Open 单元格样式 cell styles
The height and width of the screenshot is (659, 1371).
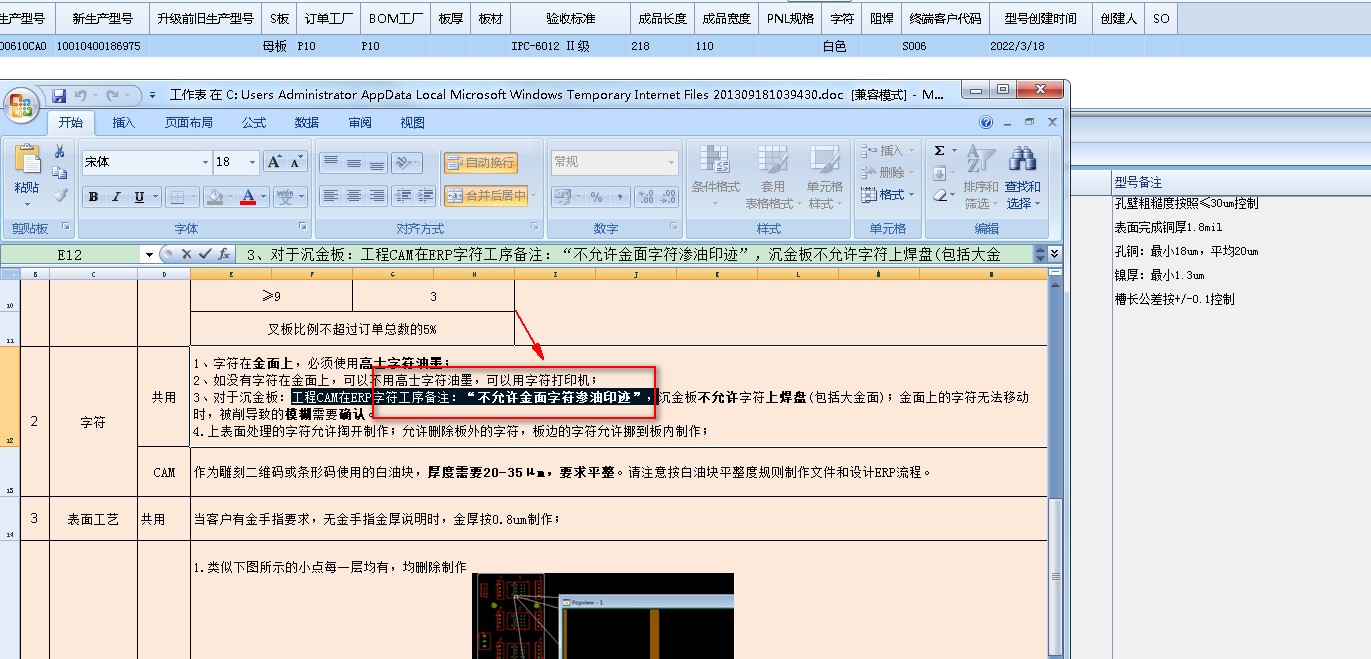click(x=825, y=177)
